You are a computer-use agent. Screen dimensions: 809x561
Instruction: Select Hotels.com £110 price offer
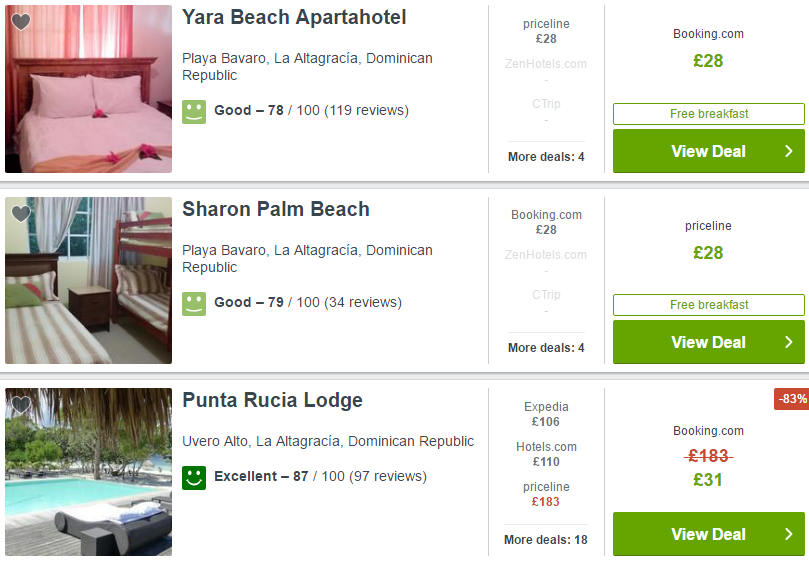tap(546, 454)
